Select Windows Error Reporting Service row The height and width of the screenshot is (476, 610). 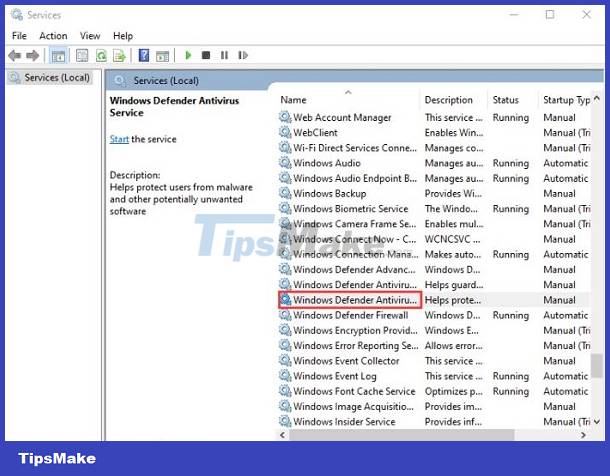(x=434, y=345)
